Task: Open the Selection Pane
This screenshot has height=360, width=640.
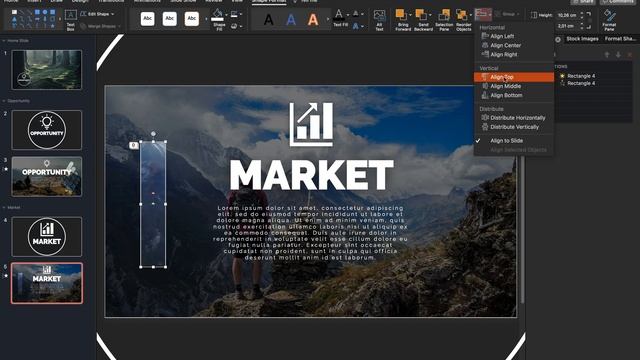Action: [444, 20]
